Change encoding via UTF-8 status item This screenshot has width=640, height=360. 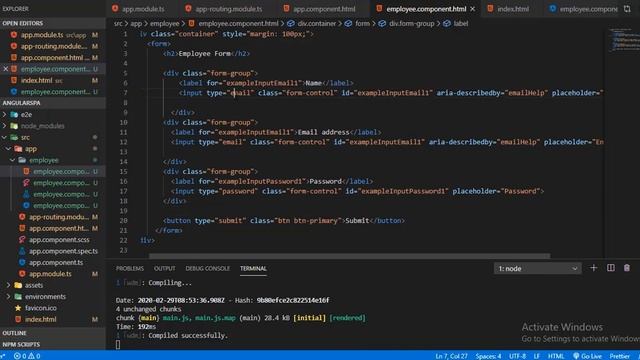point(518,356)
